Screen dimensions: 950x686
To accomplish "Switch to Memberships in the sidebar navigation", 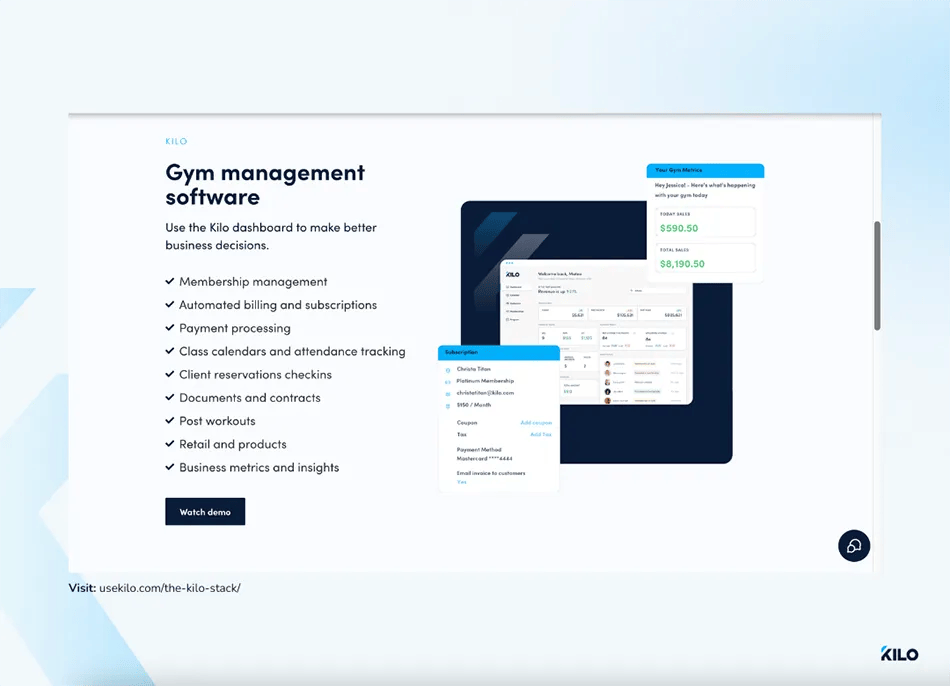I will point(506,310).
